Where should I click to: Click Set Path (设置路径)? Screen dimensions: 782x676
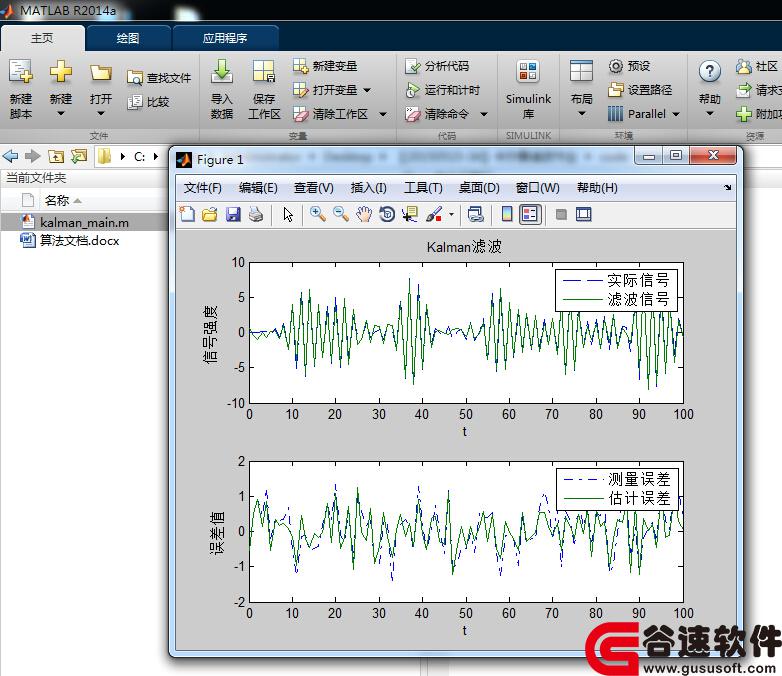point(640,90)
